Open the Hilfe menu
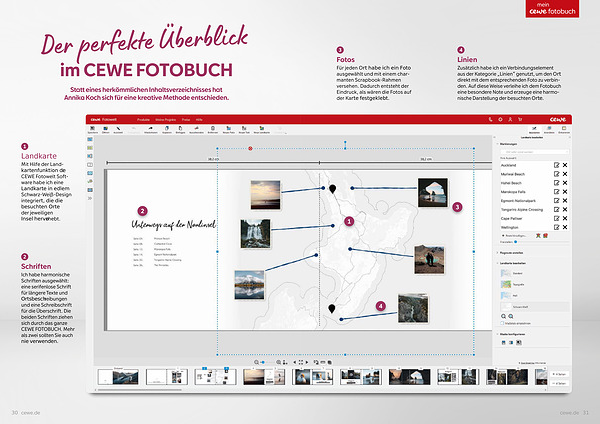Viewport: 600px width, 424px height. (199, 119)
